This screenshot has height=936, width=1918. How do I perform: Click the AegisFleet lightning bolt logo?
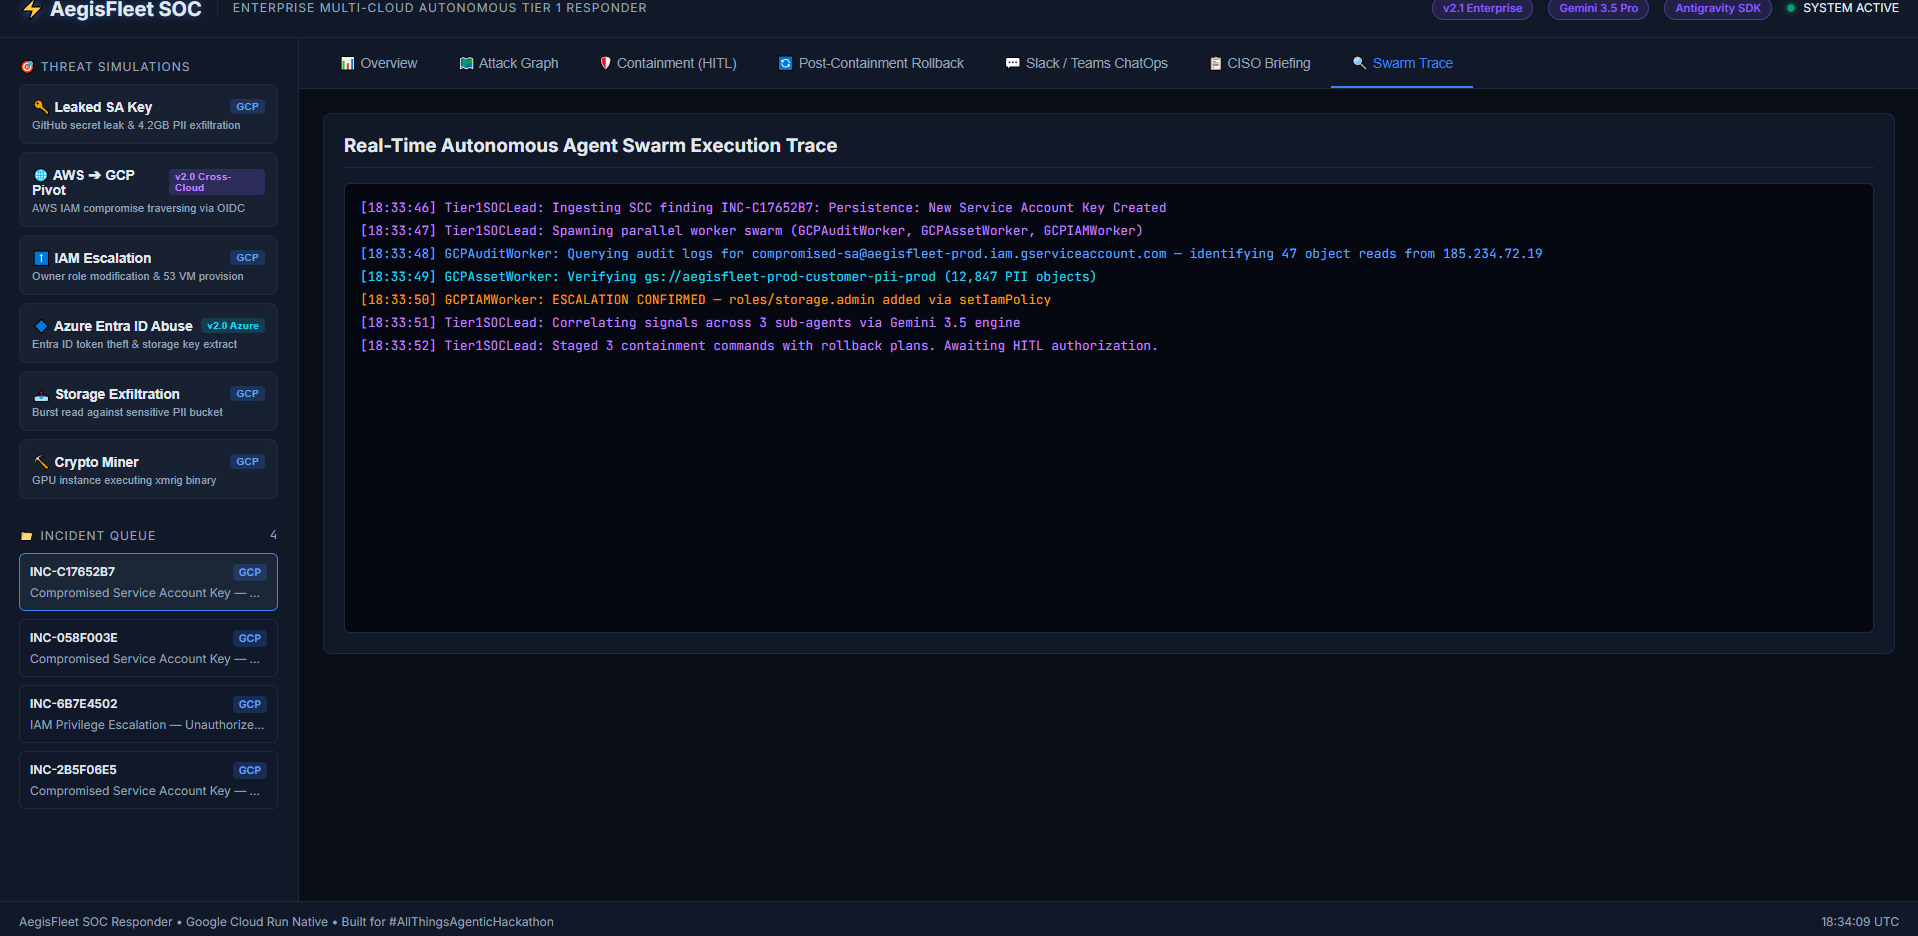coord(32,10)
